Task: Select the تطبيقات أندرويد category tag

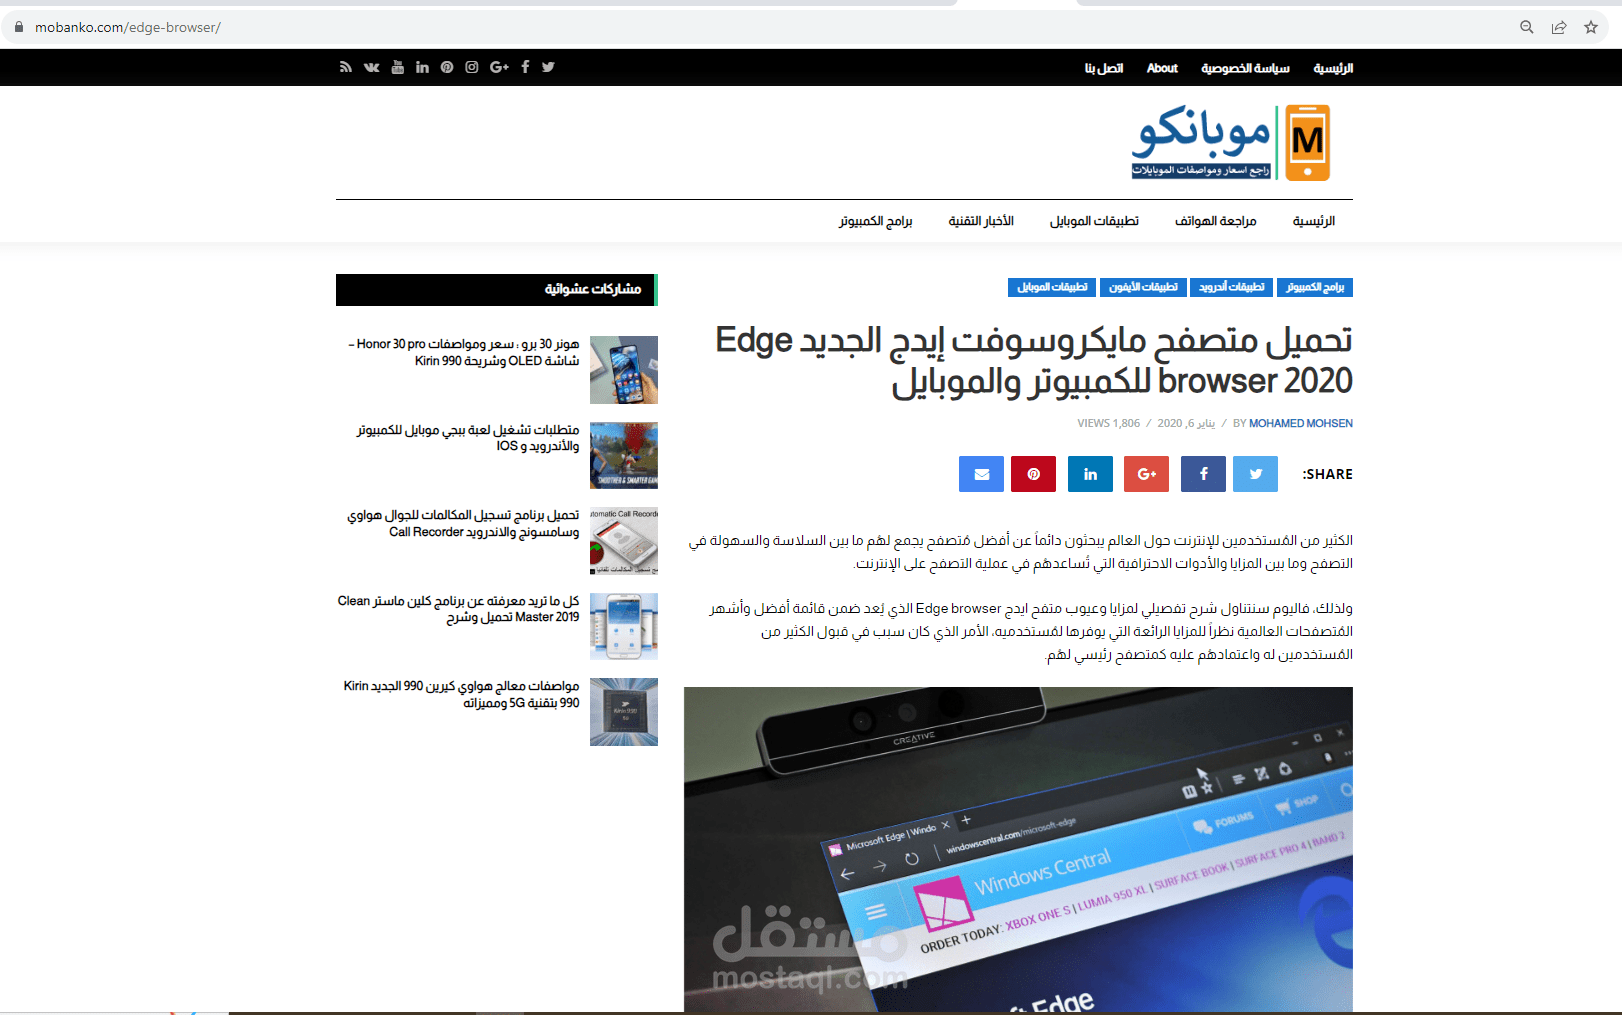Action: [x=1232, y=287]
